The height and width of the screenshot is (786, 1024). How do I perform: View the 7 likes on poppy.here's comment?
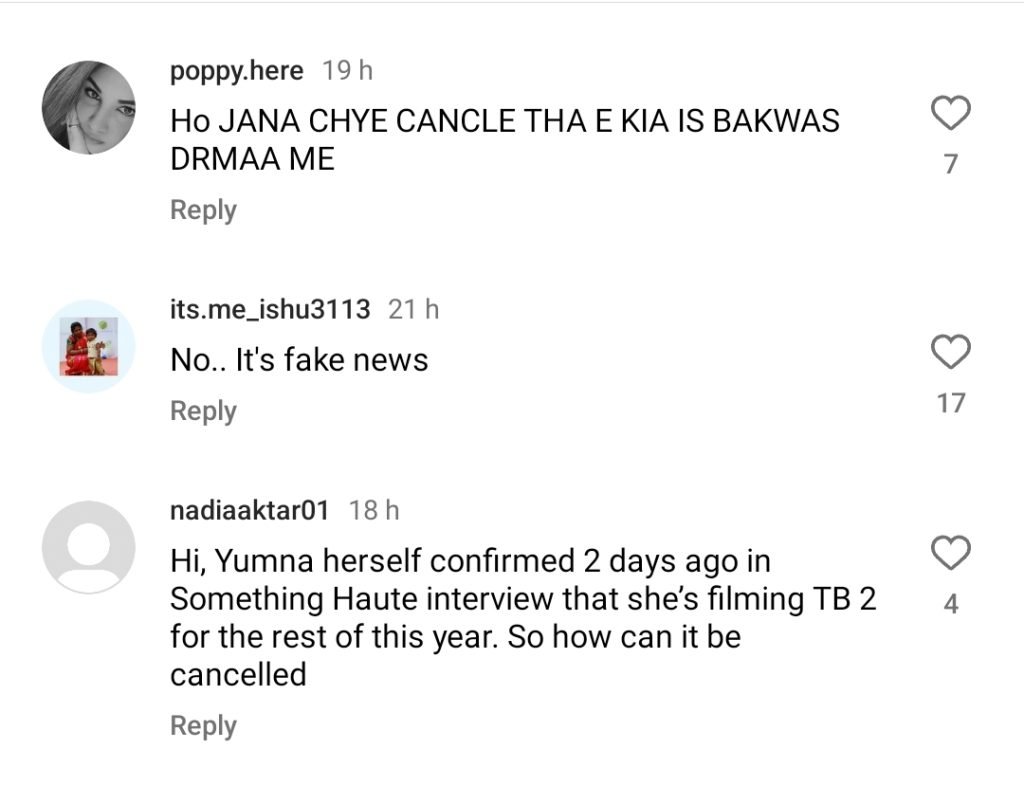pyautogui.click(x=951, y=163)
